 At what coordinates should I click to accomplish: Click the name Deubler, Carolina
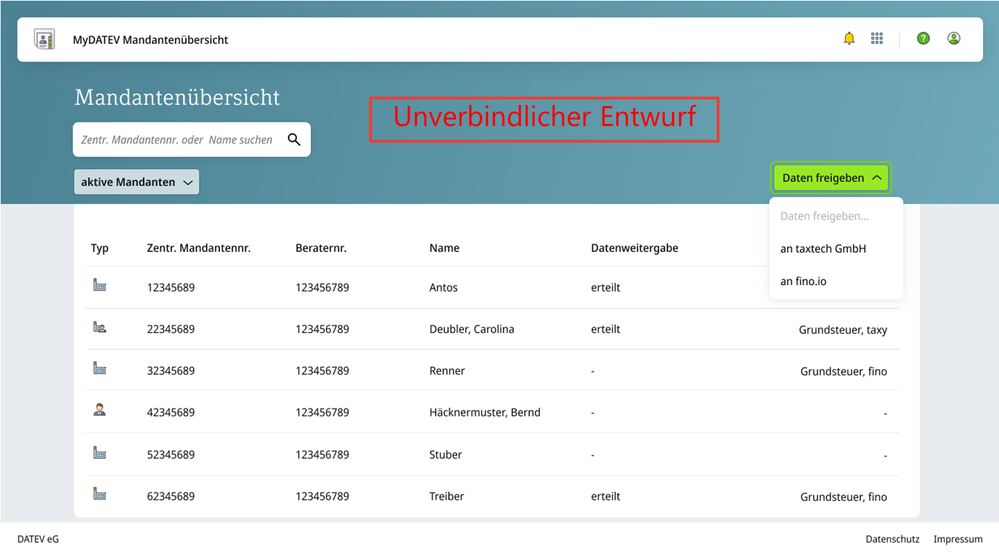point(471,329)
